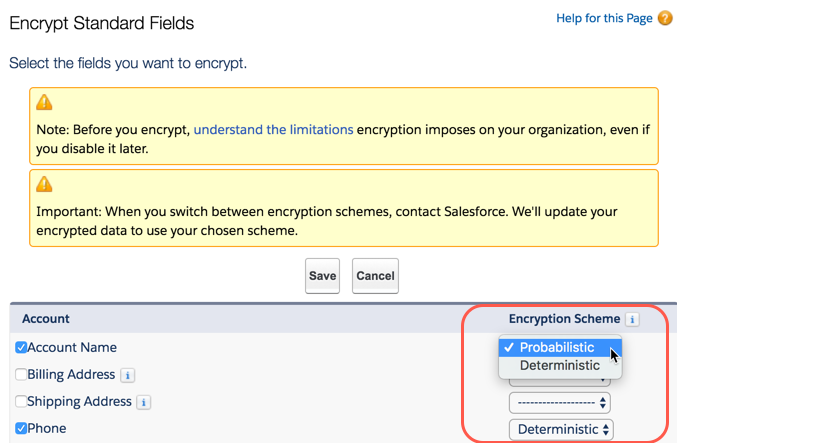Click the Save button
Image resolution: width=837 pixels, height=443 pixels.
click(322, 276)
